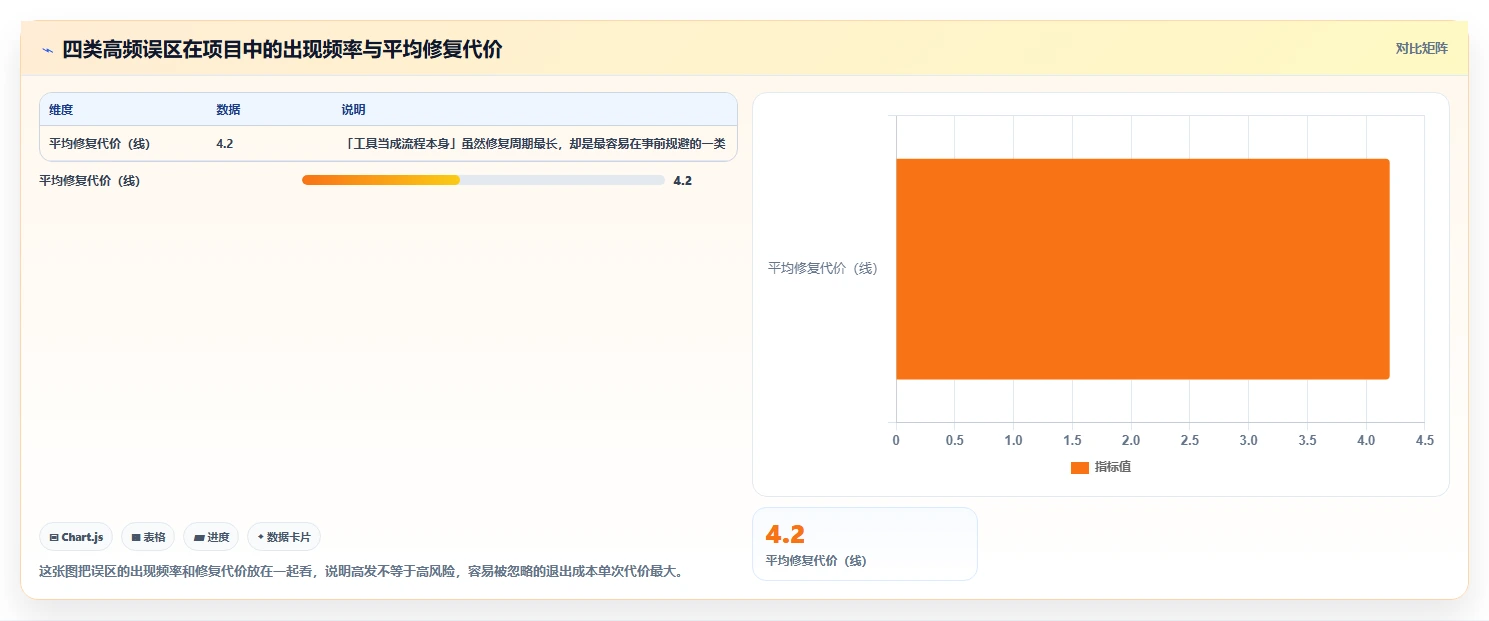Screen dimensions: 1489x621
Task: Click the summary sentence beginning 这张图把误区
Action: (361, 572)
